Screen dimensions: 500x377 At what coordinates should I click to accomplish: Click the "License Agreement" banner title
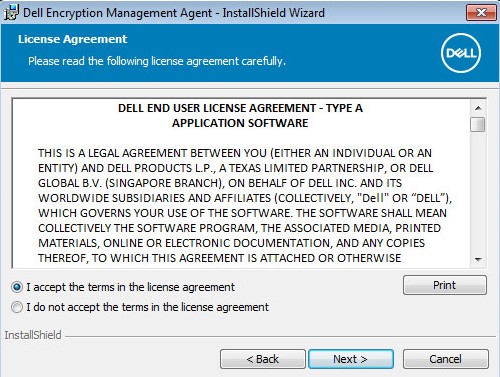point(73,39)
